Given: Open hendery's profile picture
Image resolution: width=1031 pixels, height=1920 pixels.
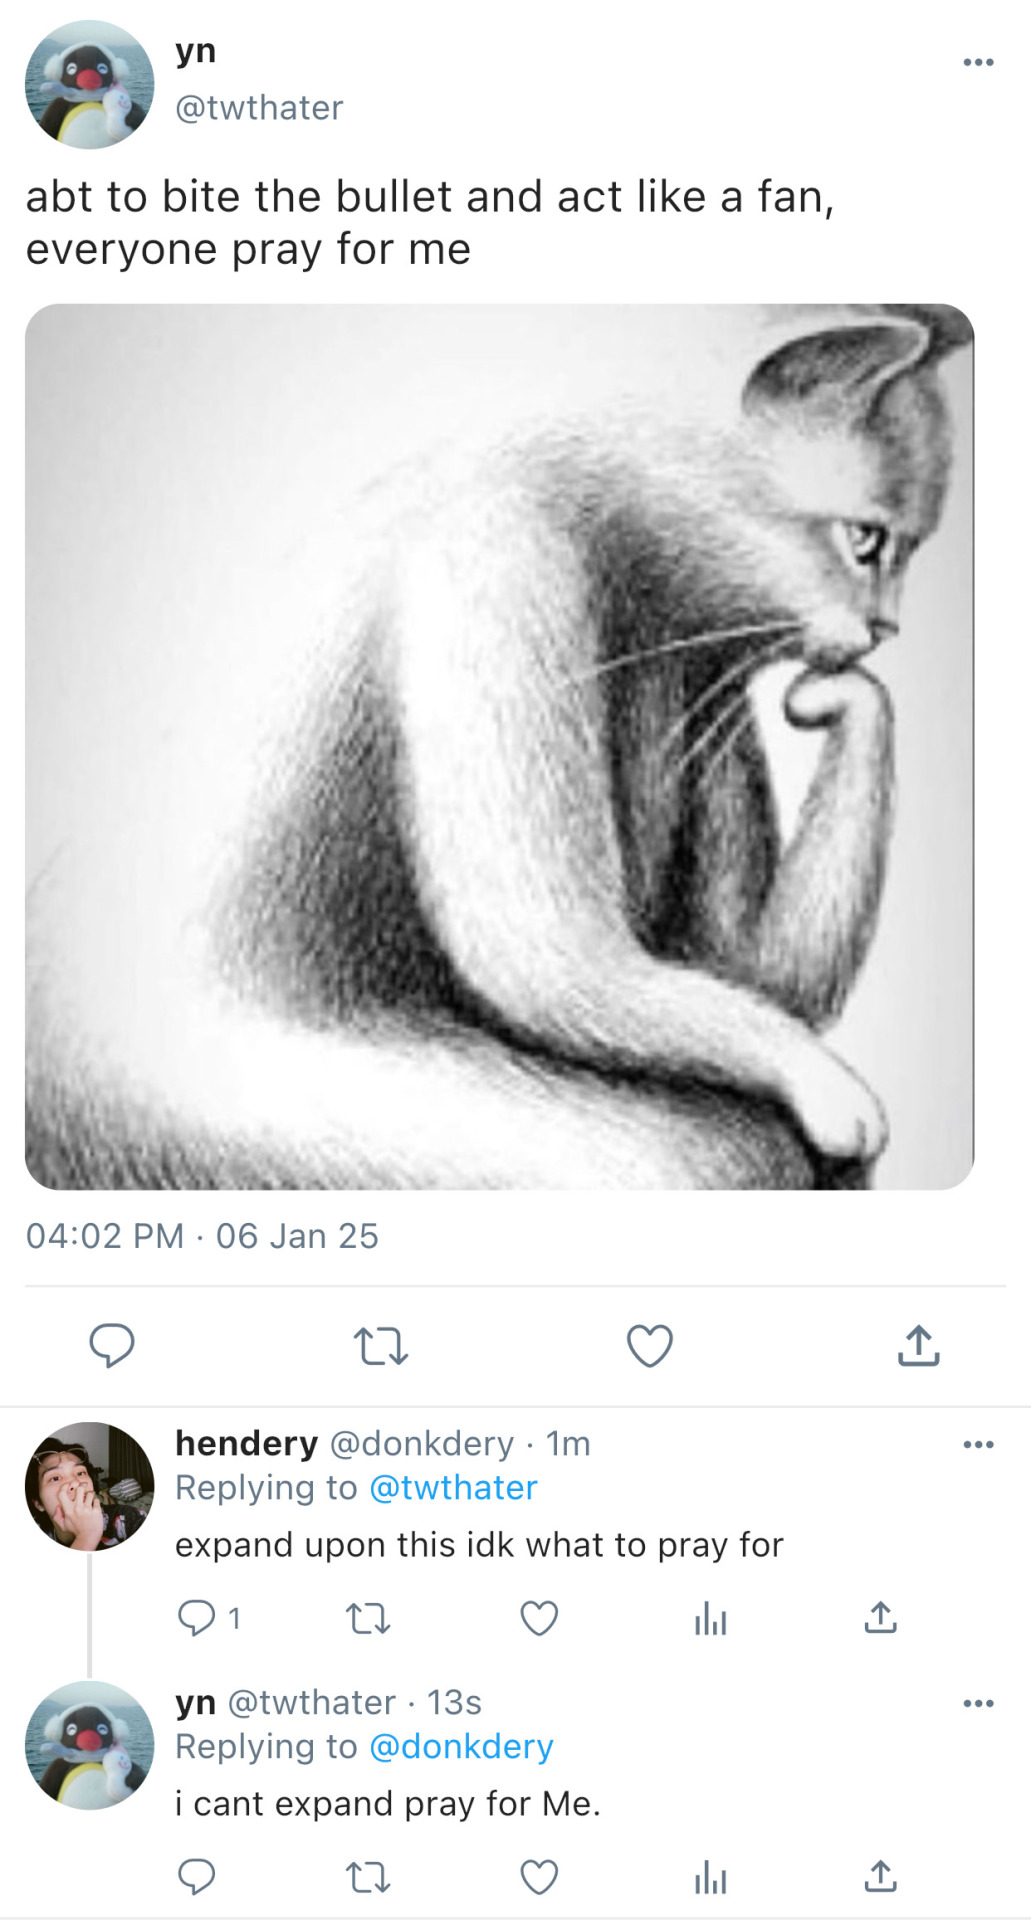Looking at the screenshot, I should click(90, 1486).
